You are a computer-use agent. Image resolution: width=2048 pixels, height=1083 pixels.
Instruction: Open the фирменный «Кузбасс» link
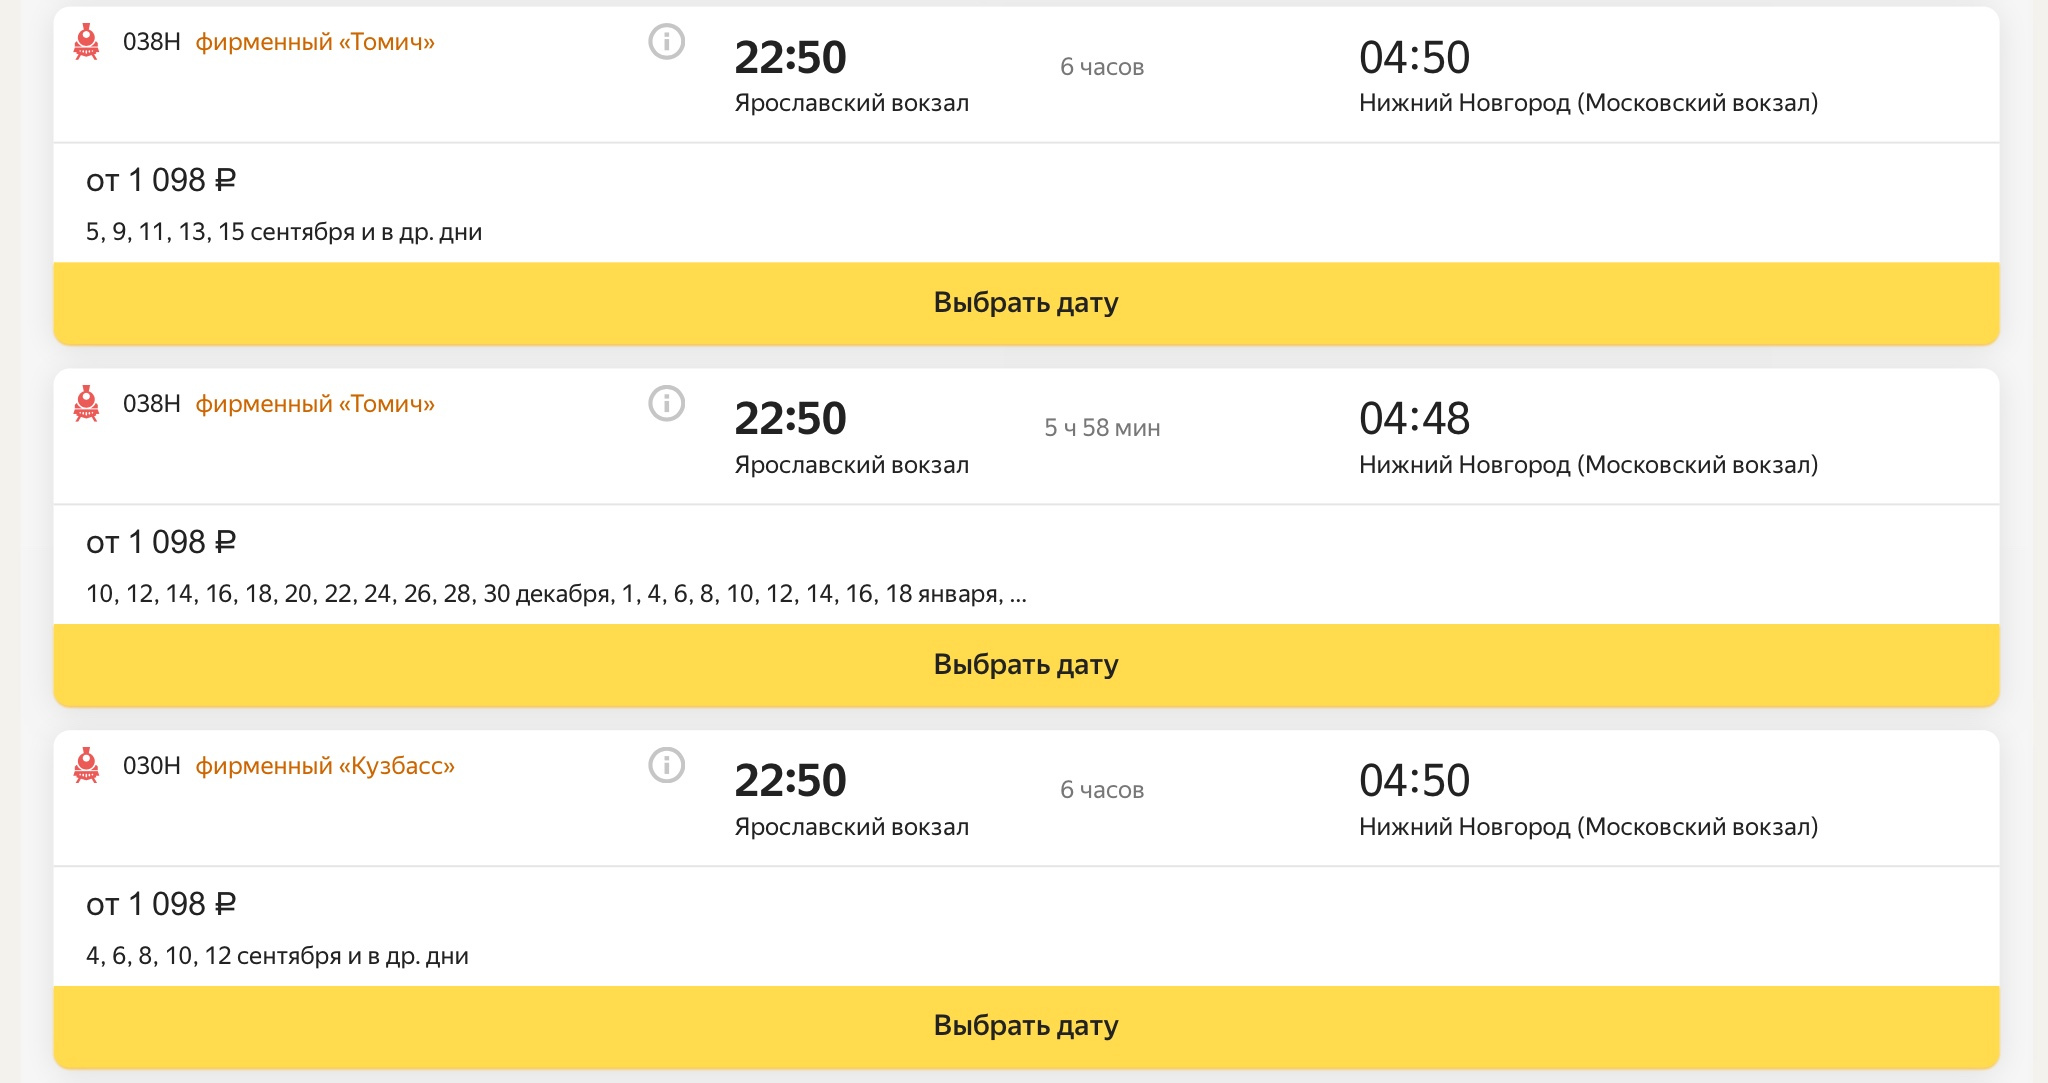(324, 766)
